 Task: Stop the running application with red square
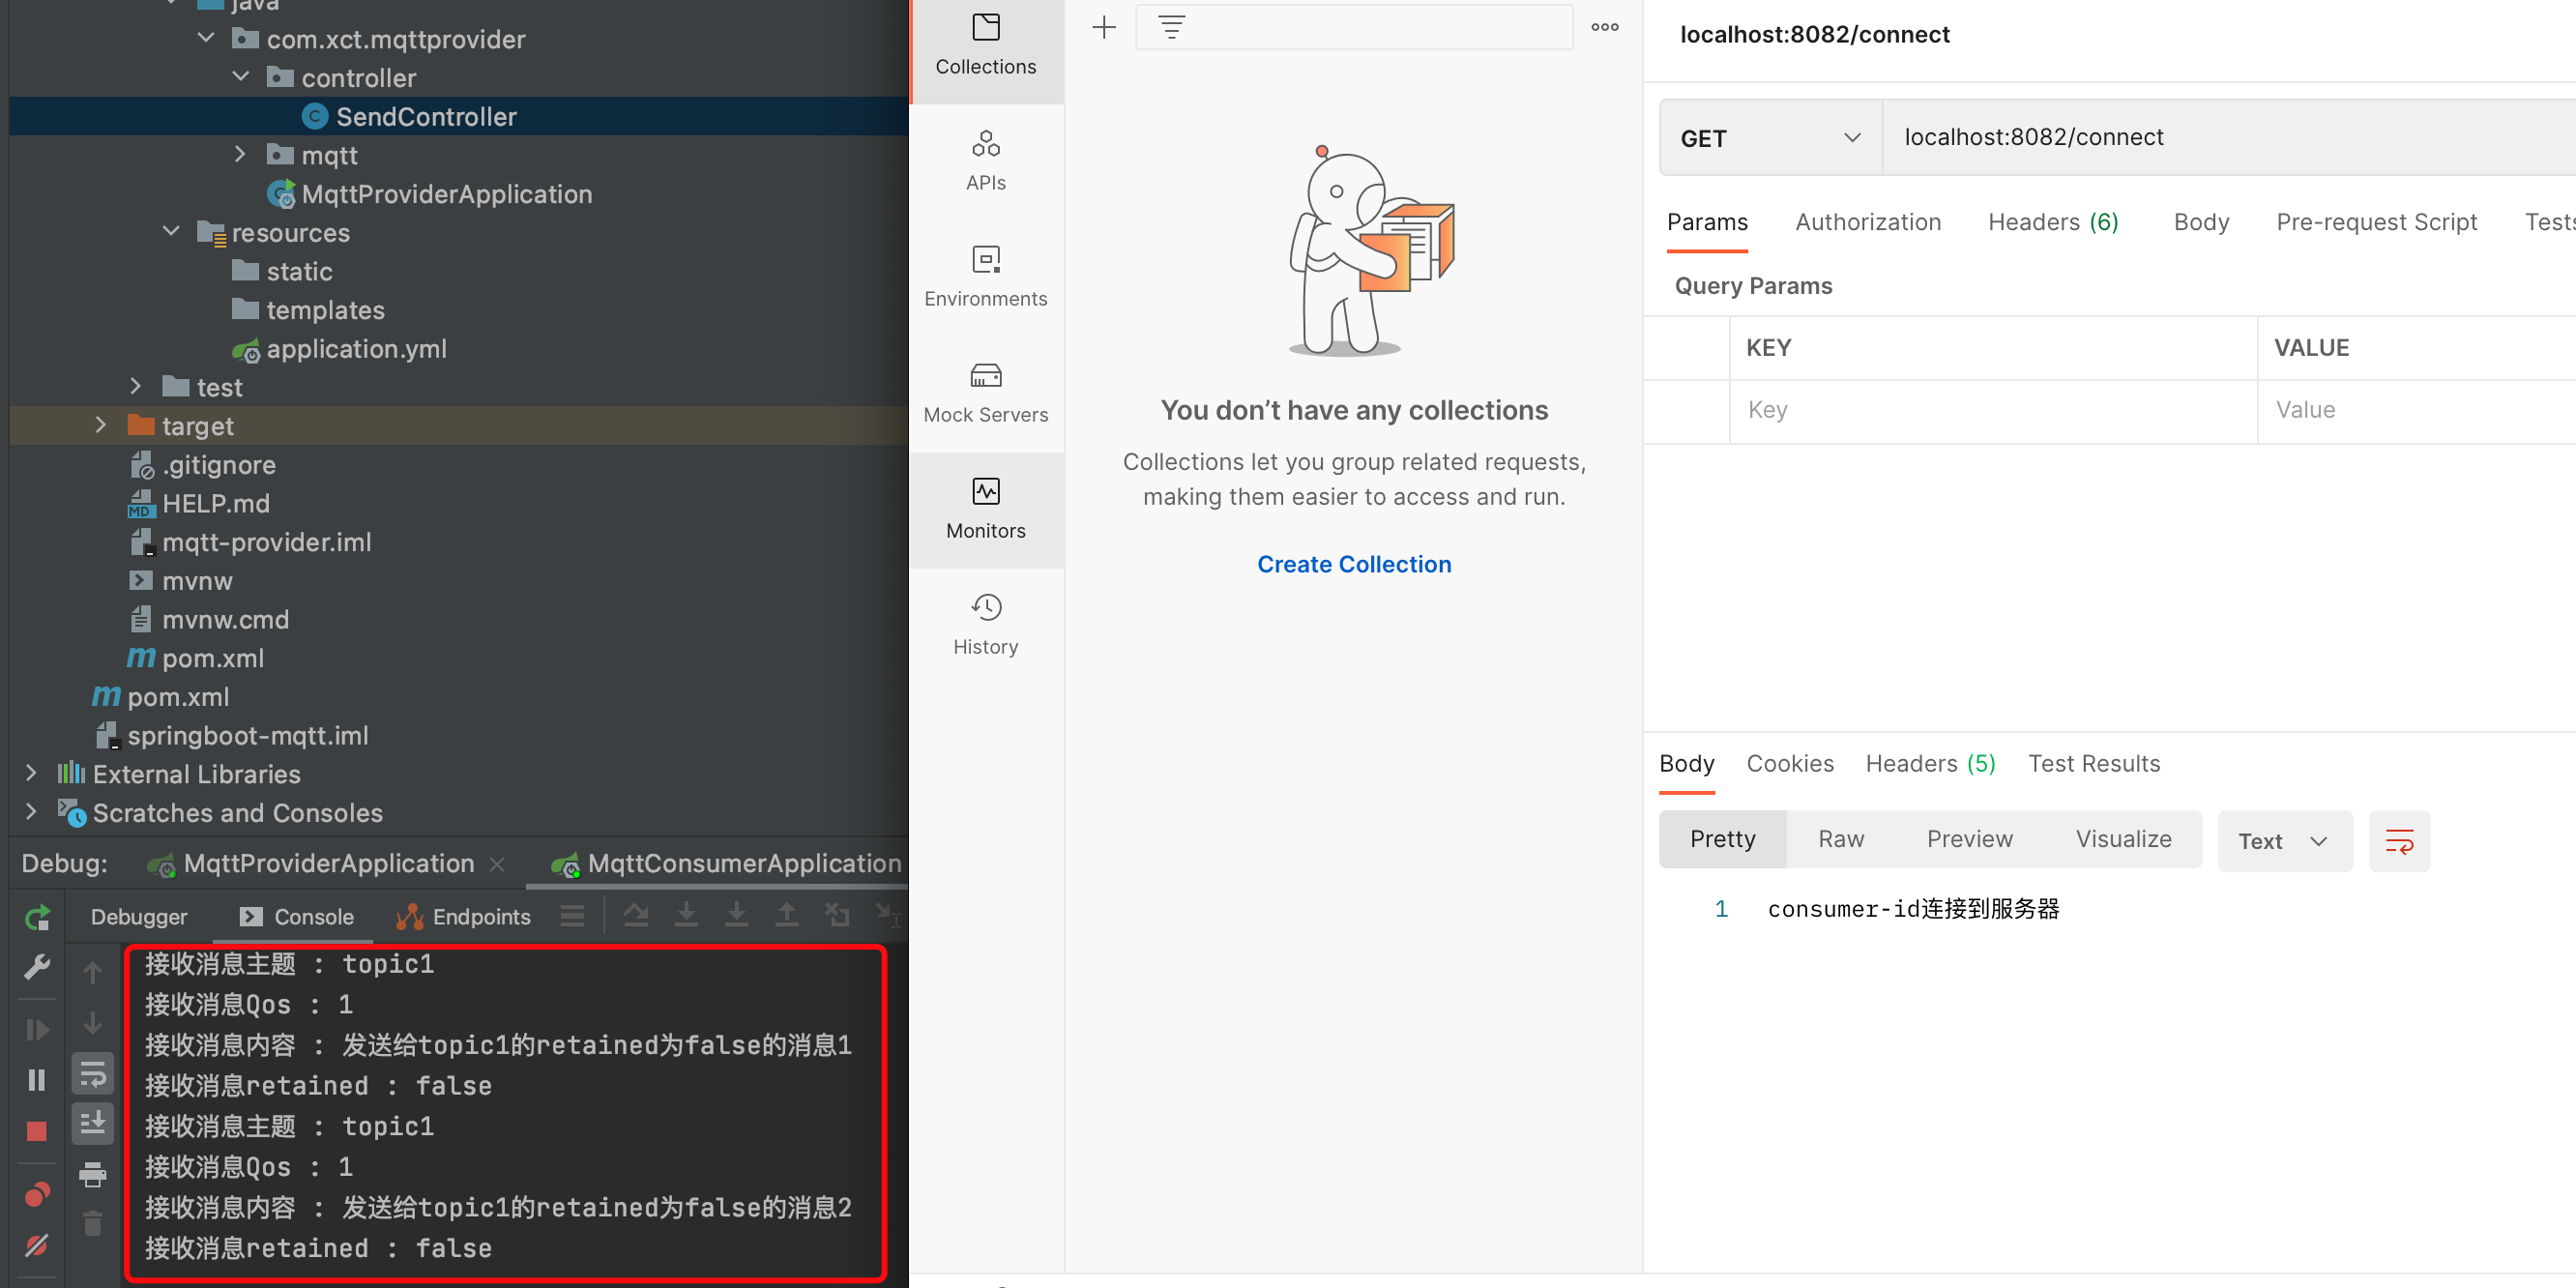click(x=37, y=1130)
